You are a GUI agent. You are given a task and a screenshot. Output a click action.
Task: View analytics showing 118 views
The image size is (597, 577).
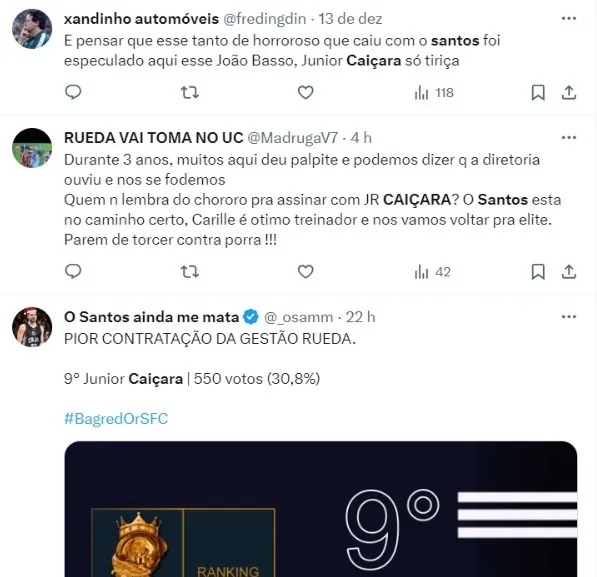point(434,93)
